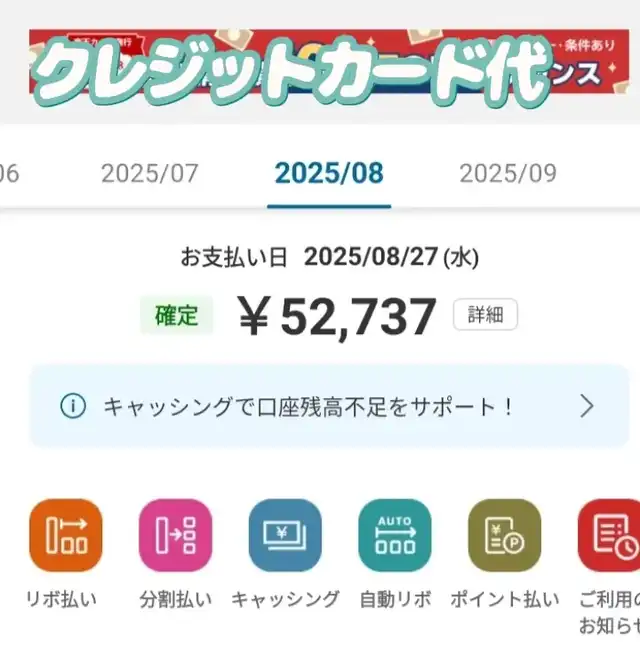
Task: Select the 2025/08 month tab
Action: tap(329, 173)
